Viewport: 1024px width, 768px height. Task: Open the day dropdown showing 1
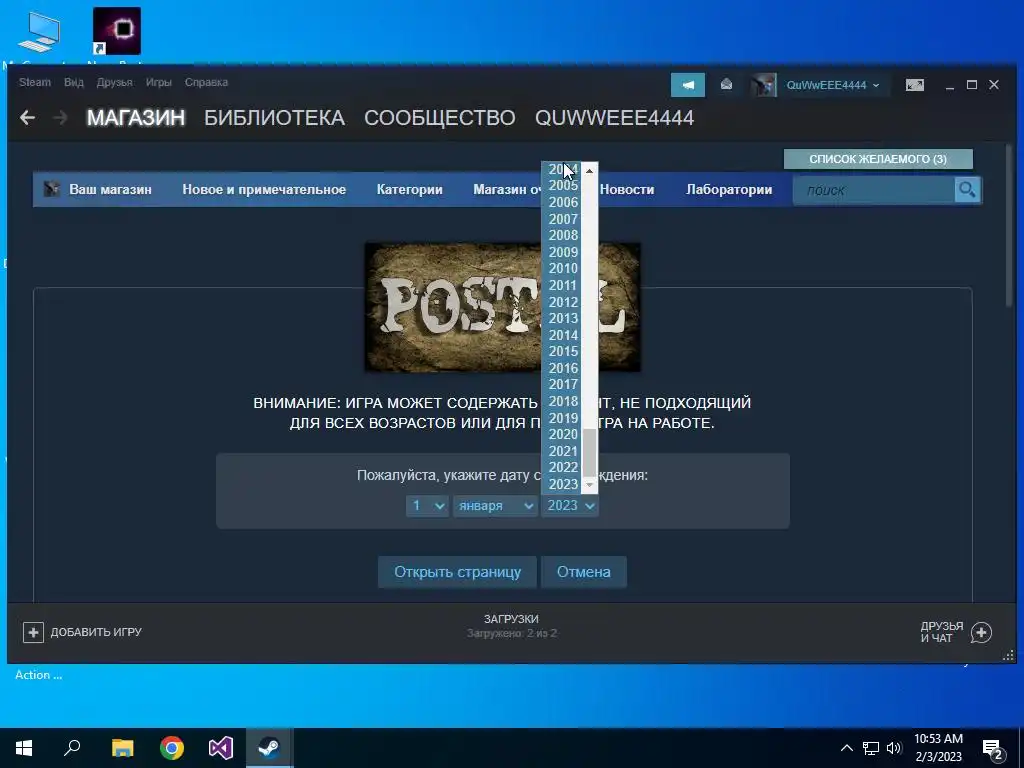pos(427,505)
